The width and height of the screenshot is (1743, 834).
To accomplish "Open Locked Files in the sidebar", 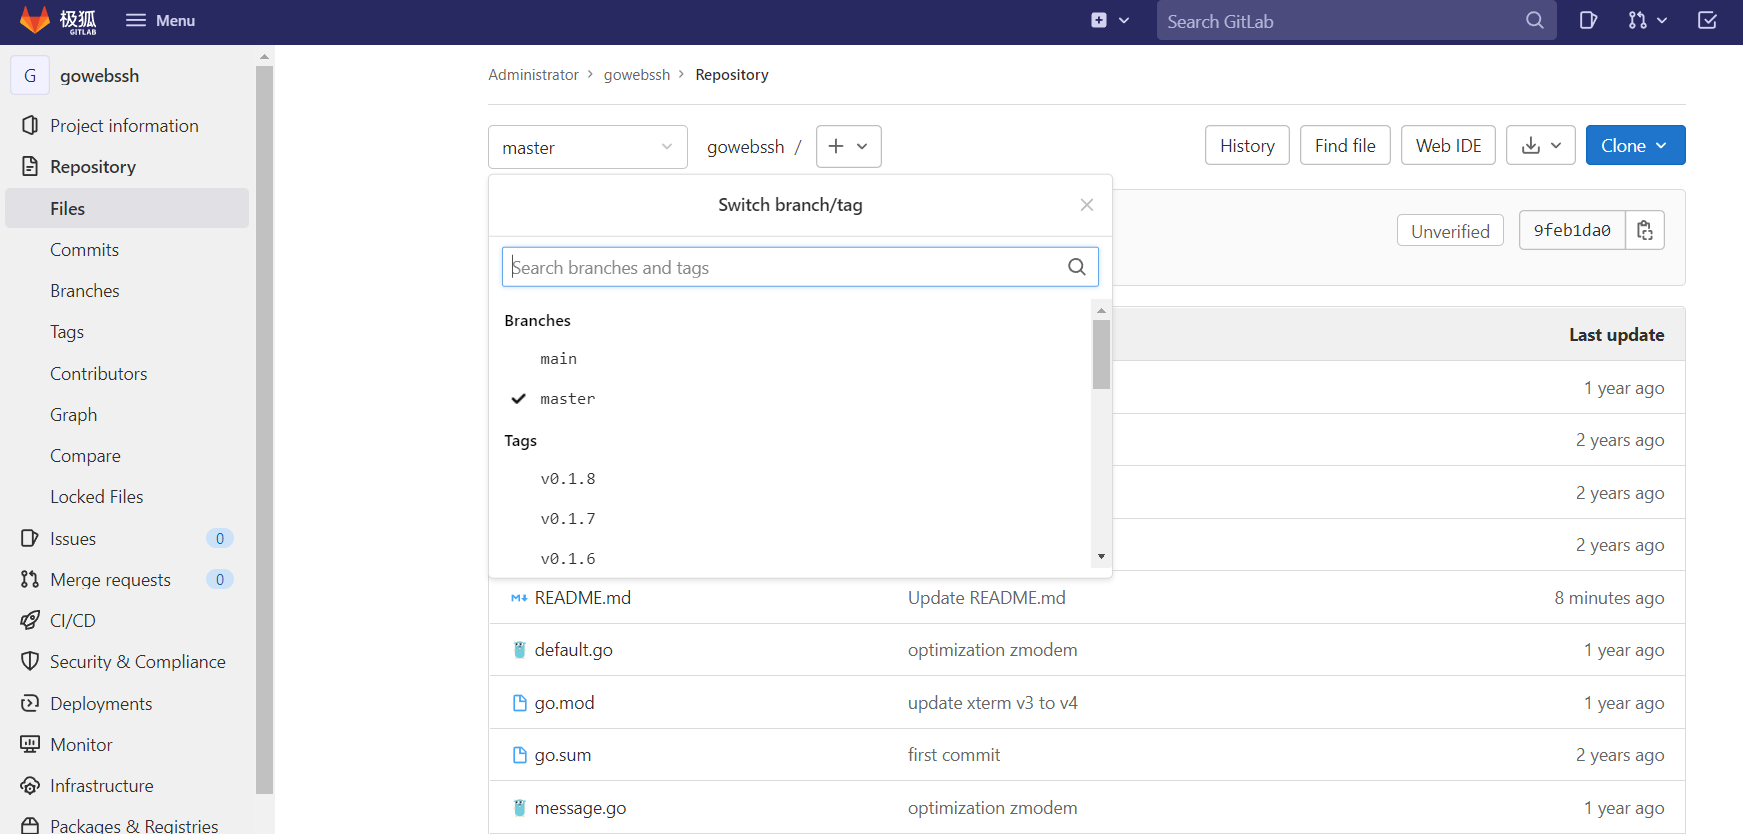I will point(97,496).
